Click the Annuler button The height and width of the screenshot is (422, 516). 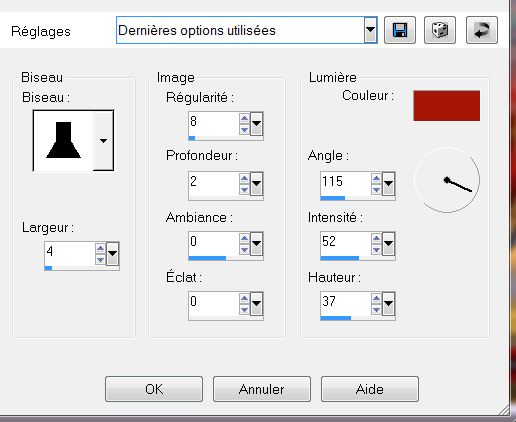pyautogui.click(x=262, y=389)
